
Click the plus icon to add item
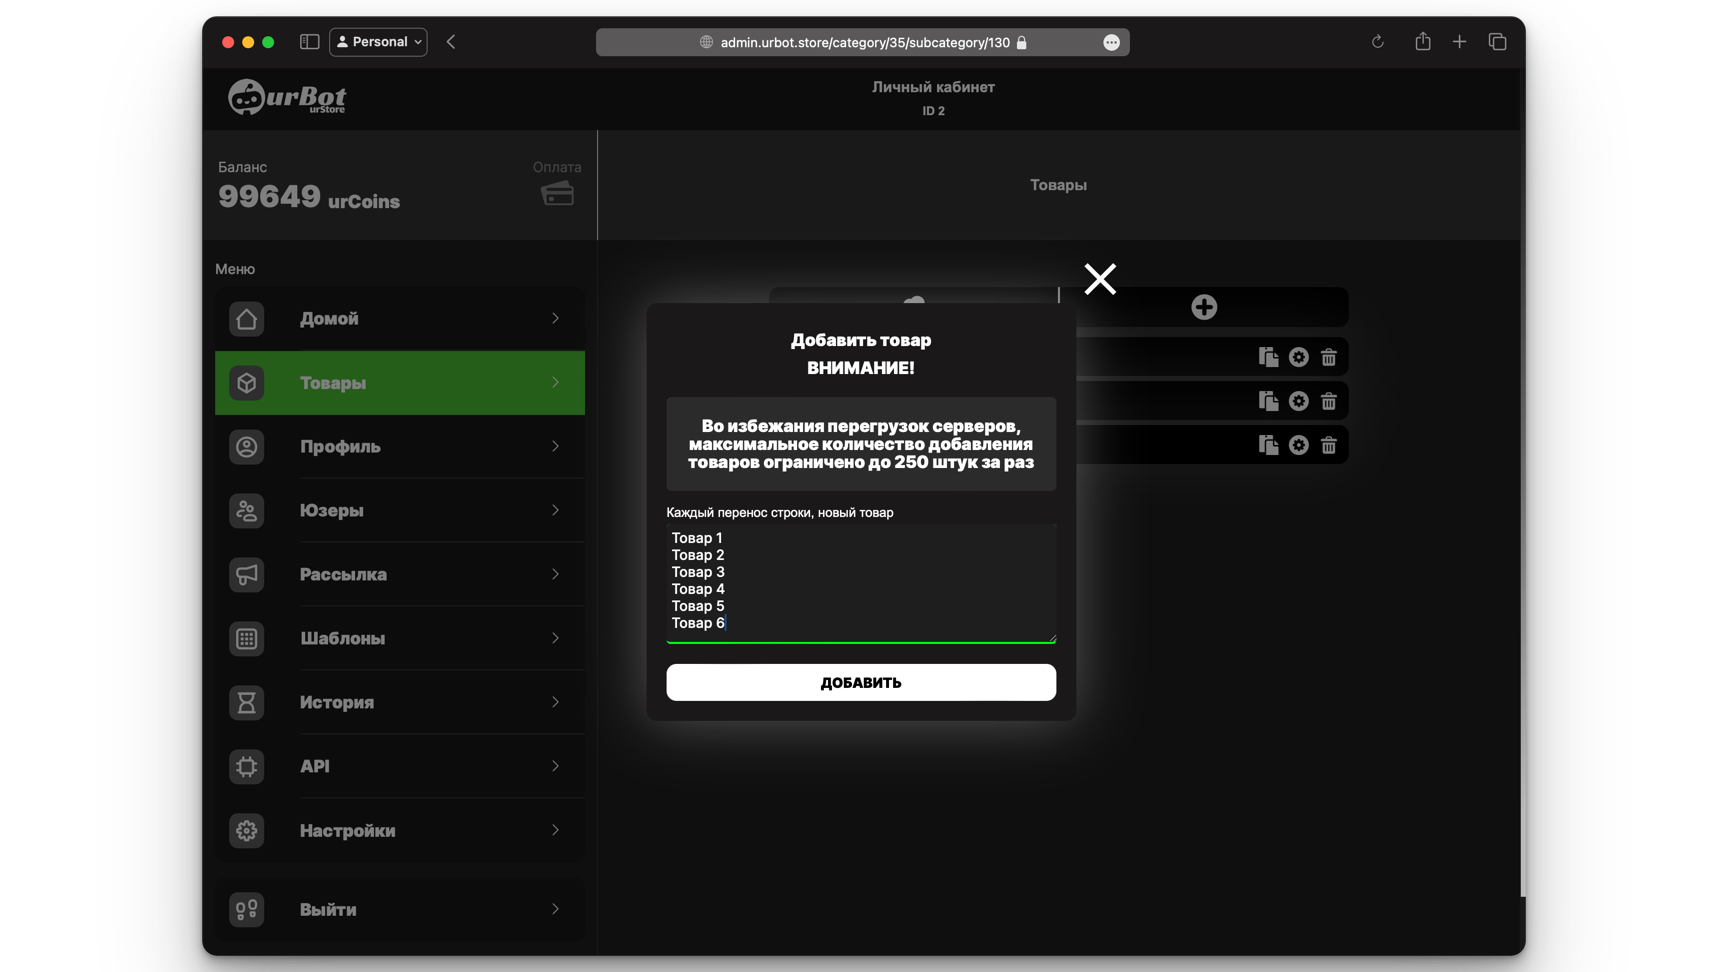(1204, 307)
